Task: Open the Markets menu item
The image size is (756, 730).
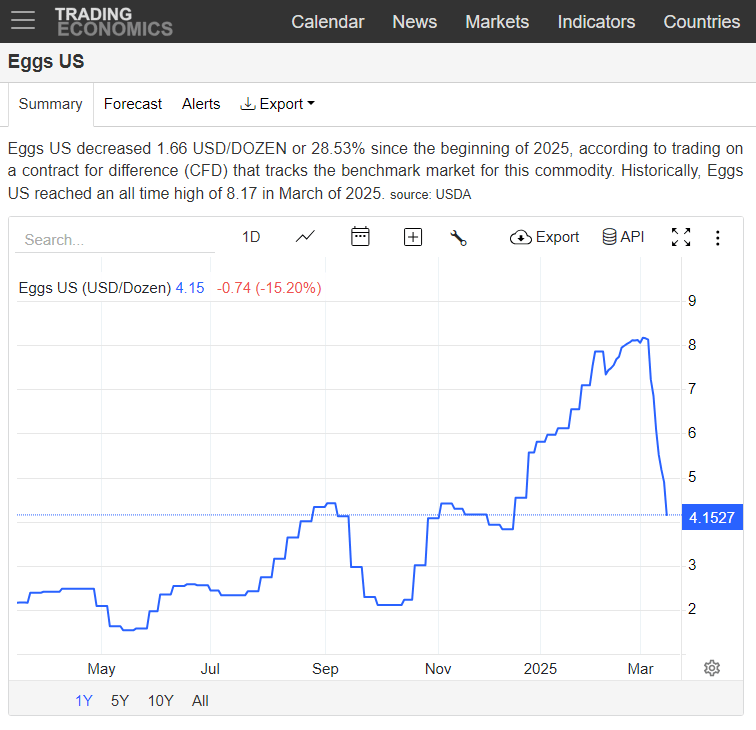Action: click(497, 22)
